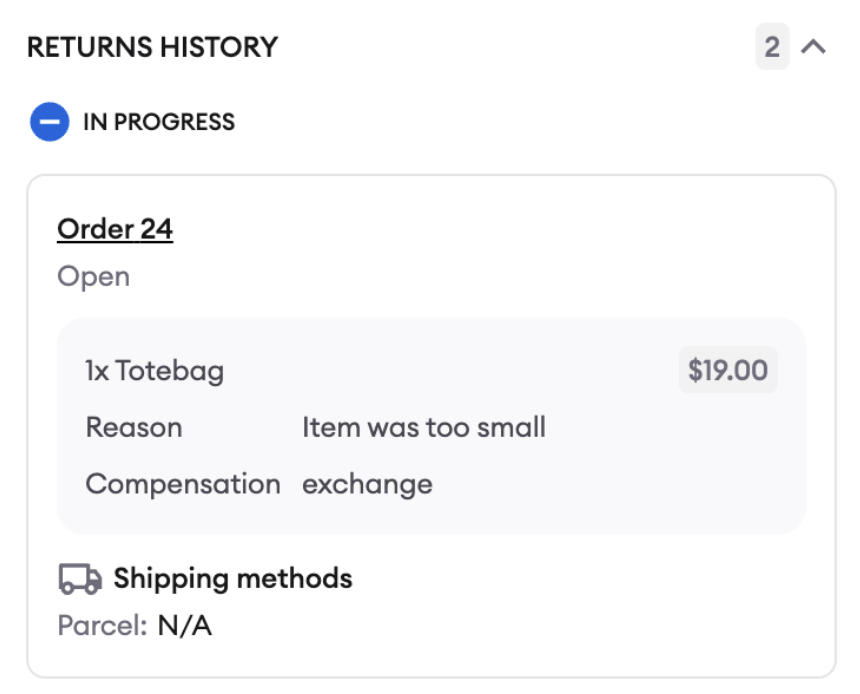Open the Order 24 link
The image size is (860, 694).
[x=115, y=229]
